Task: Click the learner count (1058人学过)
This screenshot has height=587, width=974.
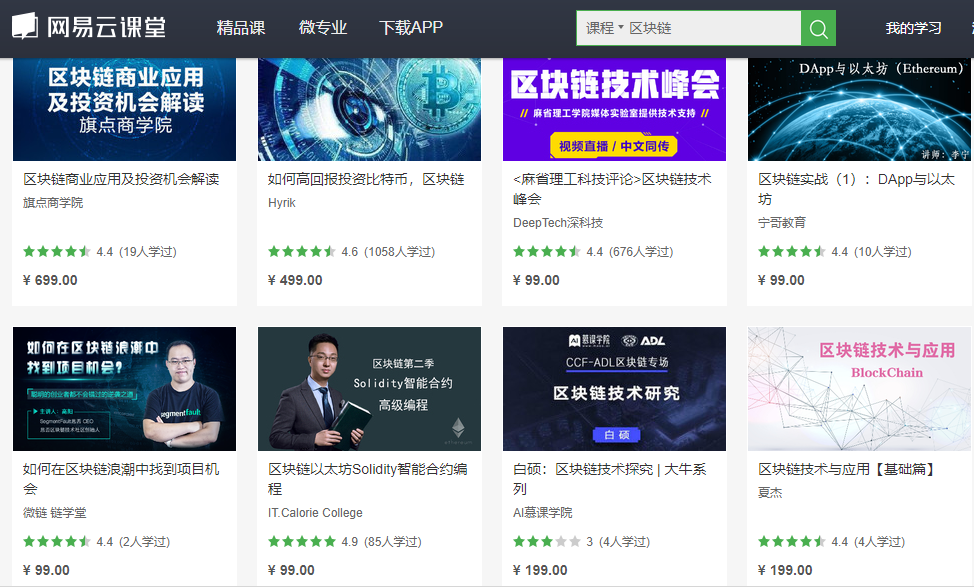Action: tap(399, 252)
